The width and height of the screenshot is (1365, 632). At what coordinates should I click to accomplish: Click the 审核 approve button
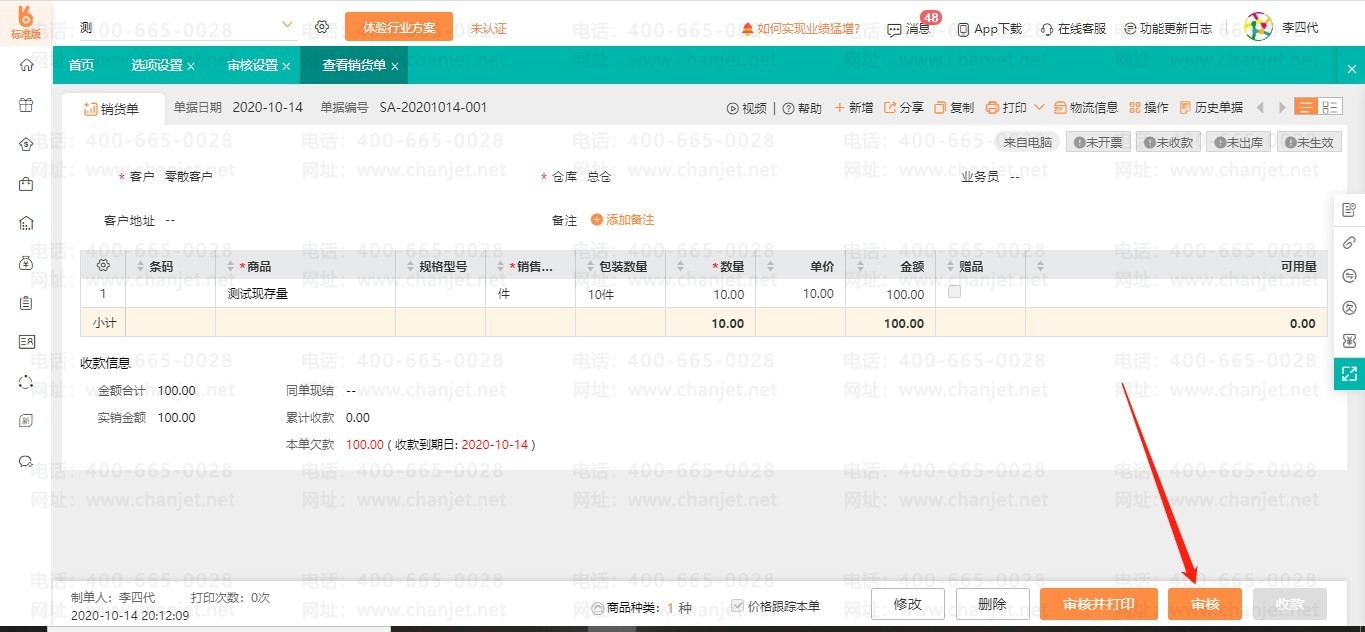coord(1204,605)
